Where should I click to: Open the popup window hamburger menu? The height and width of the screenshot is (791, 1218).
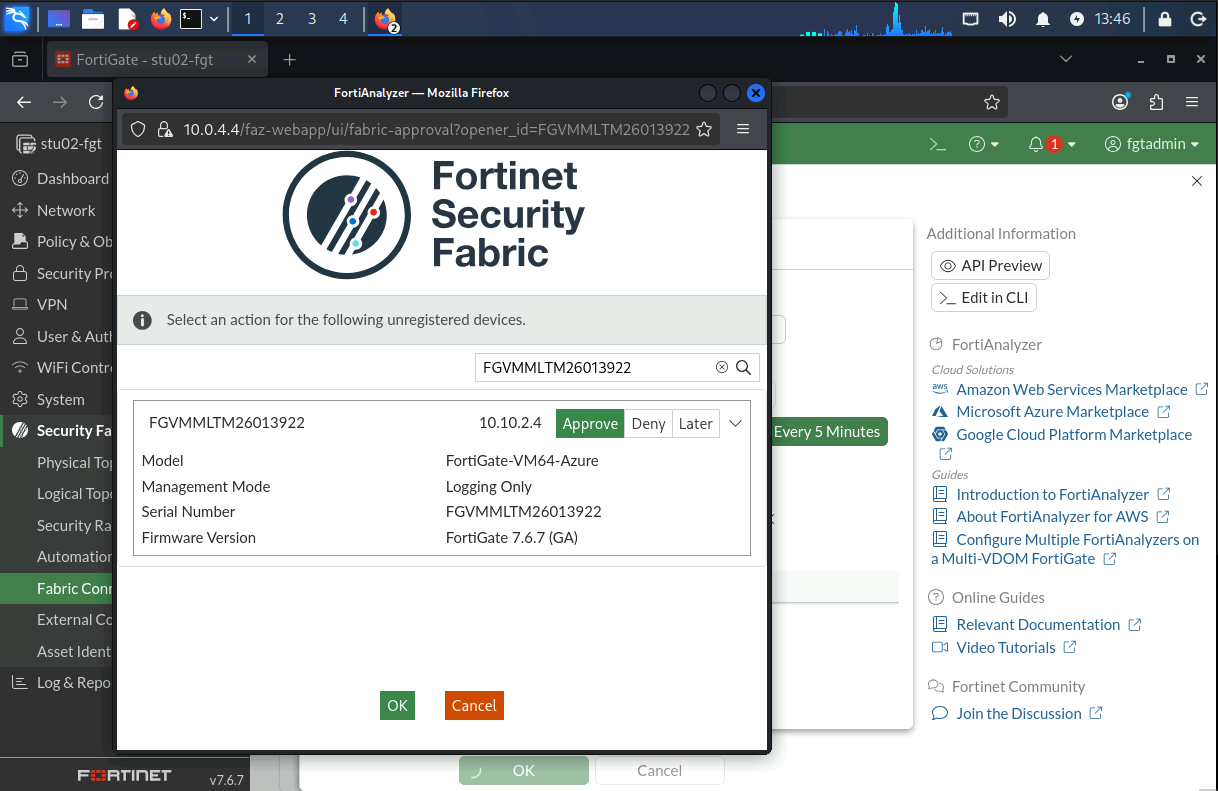743,129
